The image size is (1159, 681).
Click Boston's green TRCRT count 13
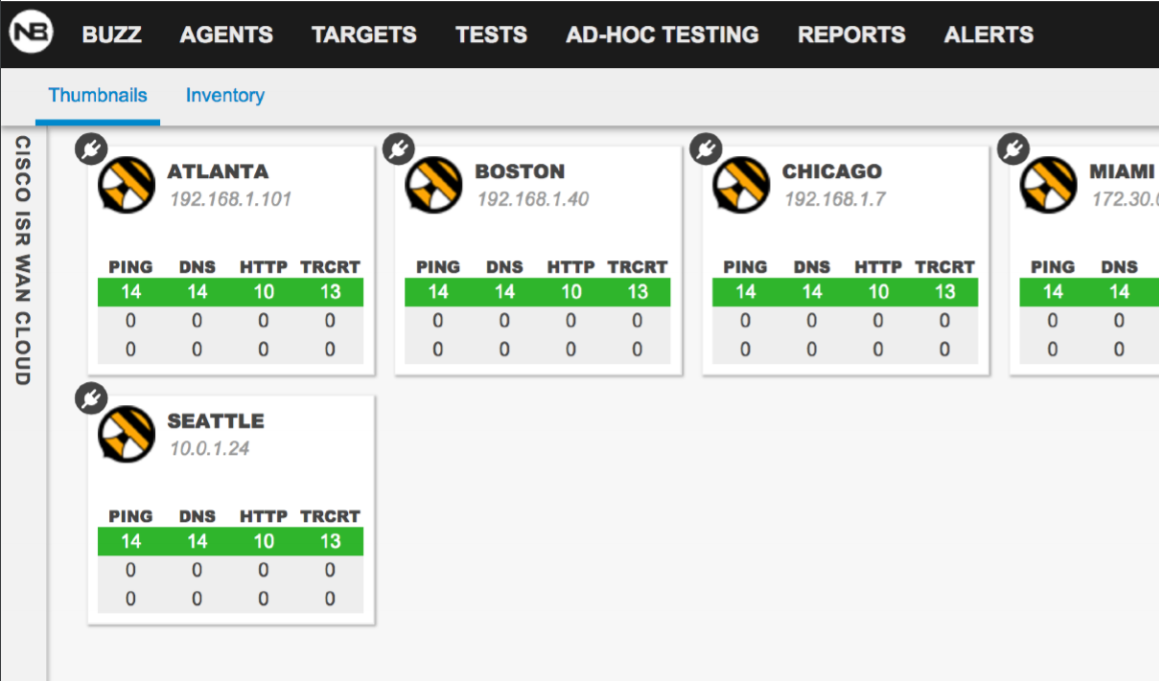click(638, 292)
